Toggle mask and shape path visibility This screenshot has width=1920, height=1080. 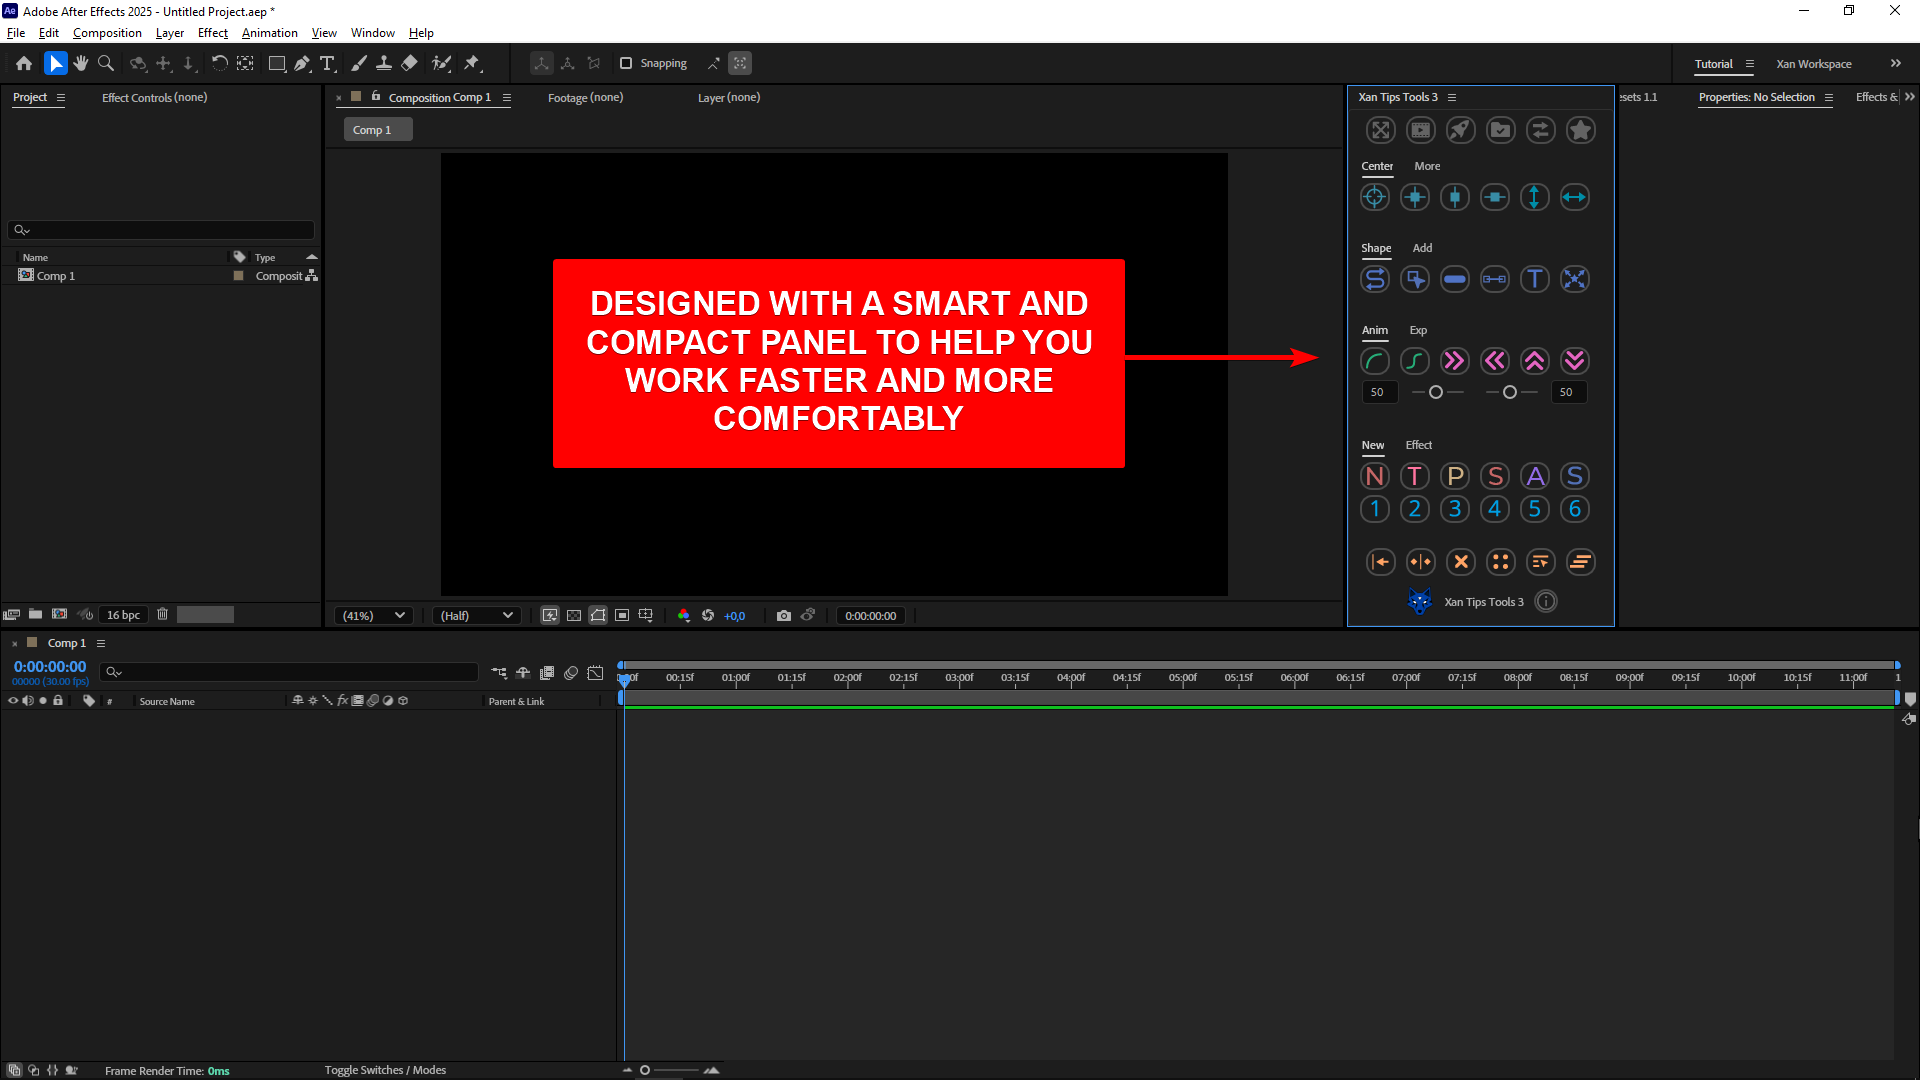click(x=598, y=615)
